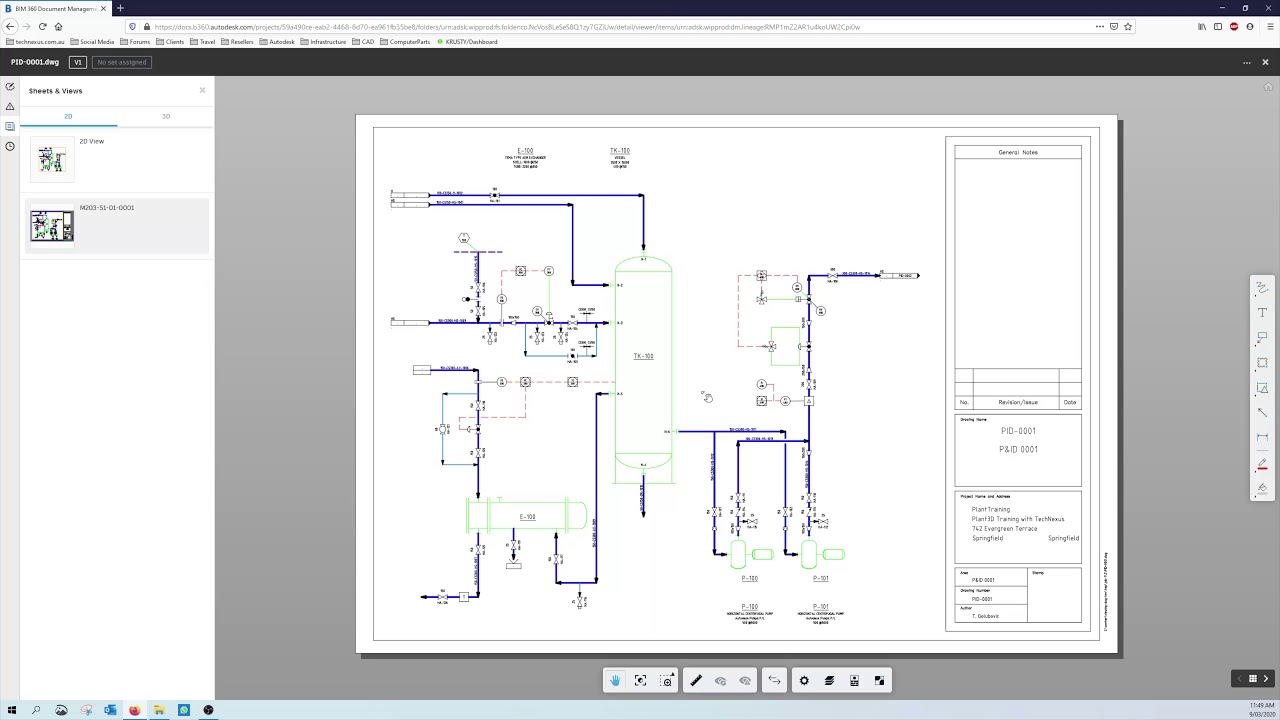
Task: Open the Layers manager
Action: [829, 681]
